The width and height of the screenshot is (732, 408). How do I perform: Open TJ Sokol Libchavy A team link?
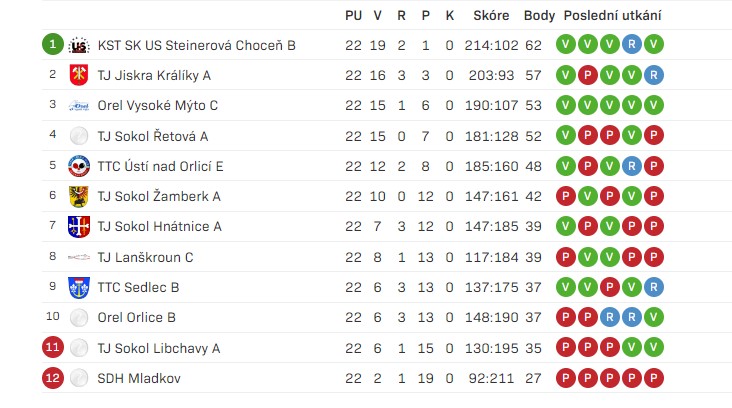pyautogui.click(x=159, y=348)
